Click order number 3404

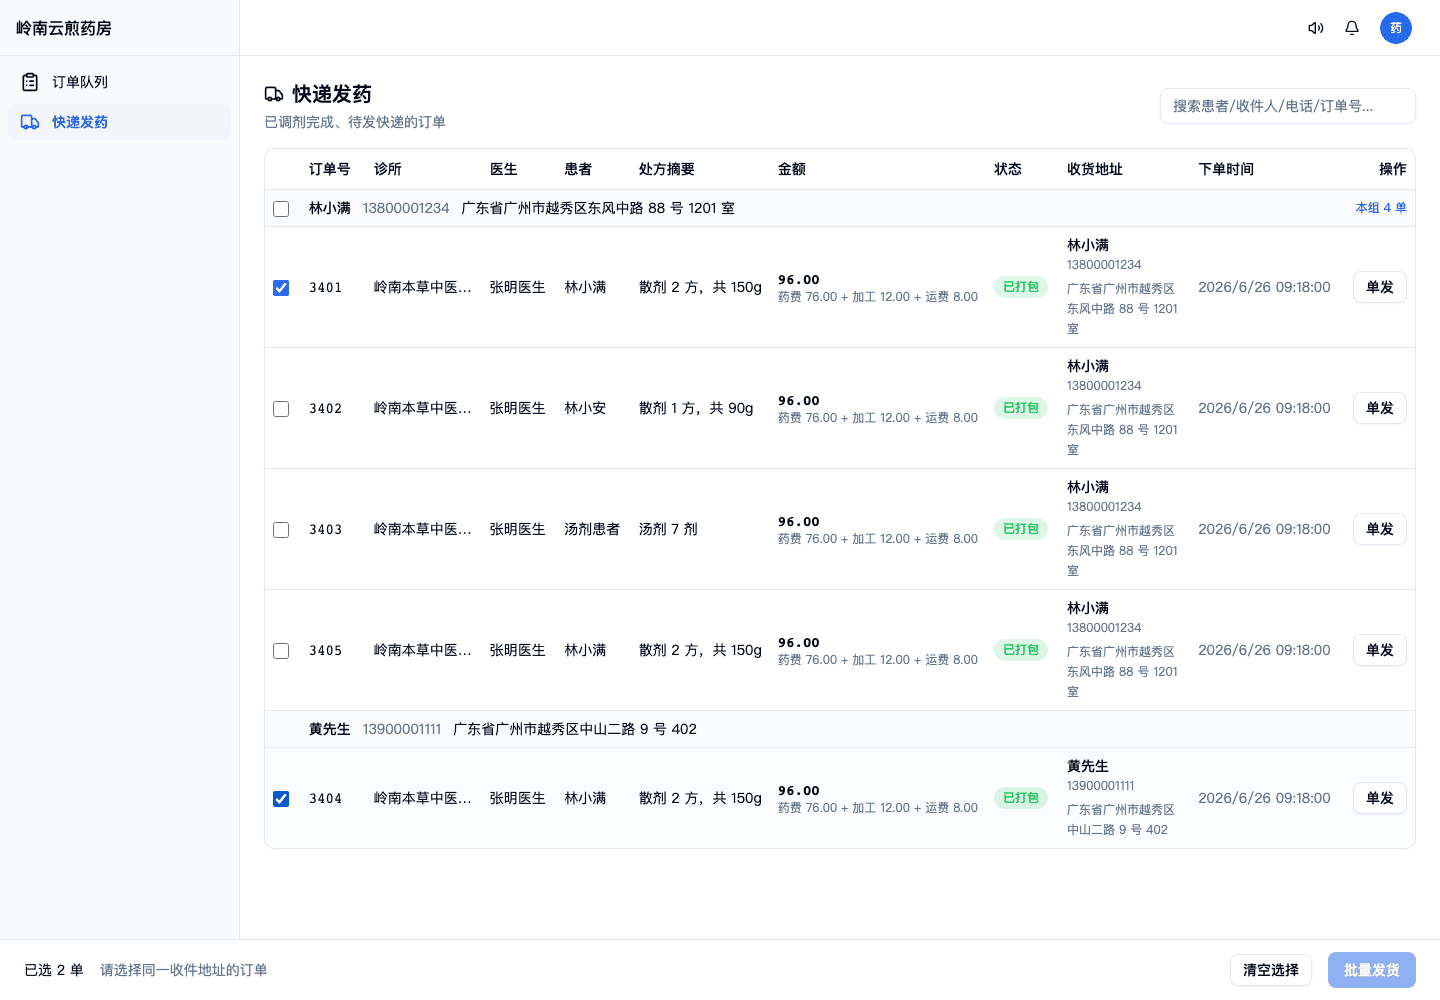[325, 799]
